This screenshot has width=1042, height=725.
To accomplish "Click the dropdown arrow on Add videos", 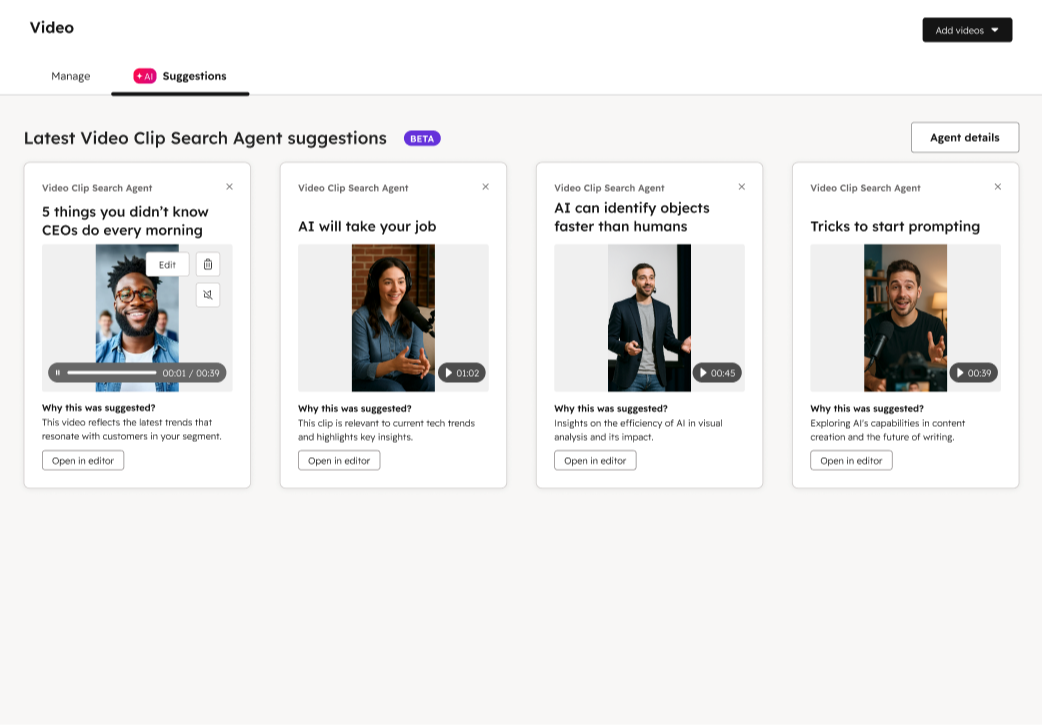I will (x=993, y=29).
